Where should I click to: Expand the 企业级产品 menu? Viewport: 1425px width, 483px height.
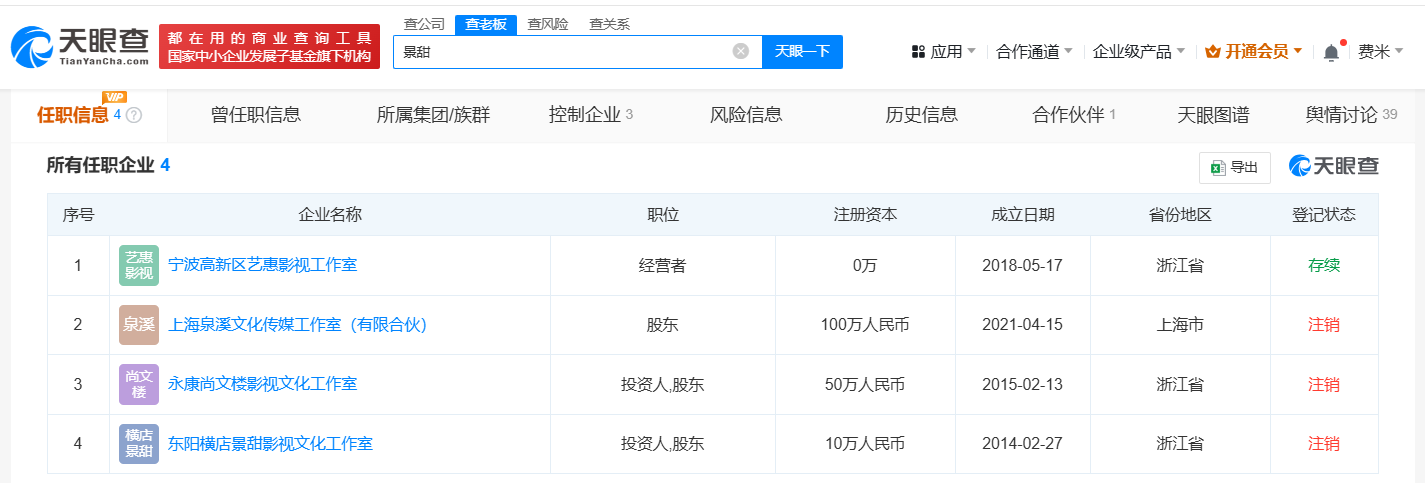(1138, 52)
